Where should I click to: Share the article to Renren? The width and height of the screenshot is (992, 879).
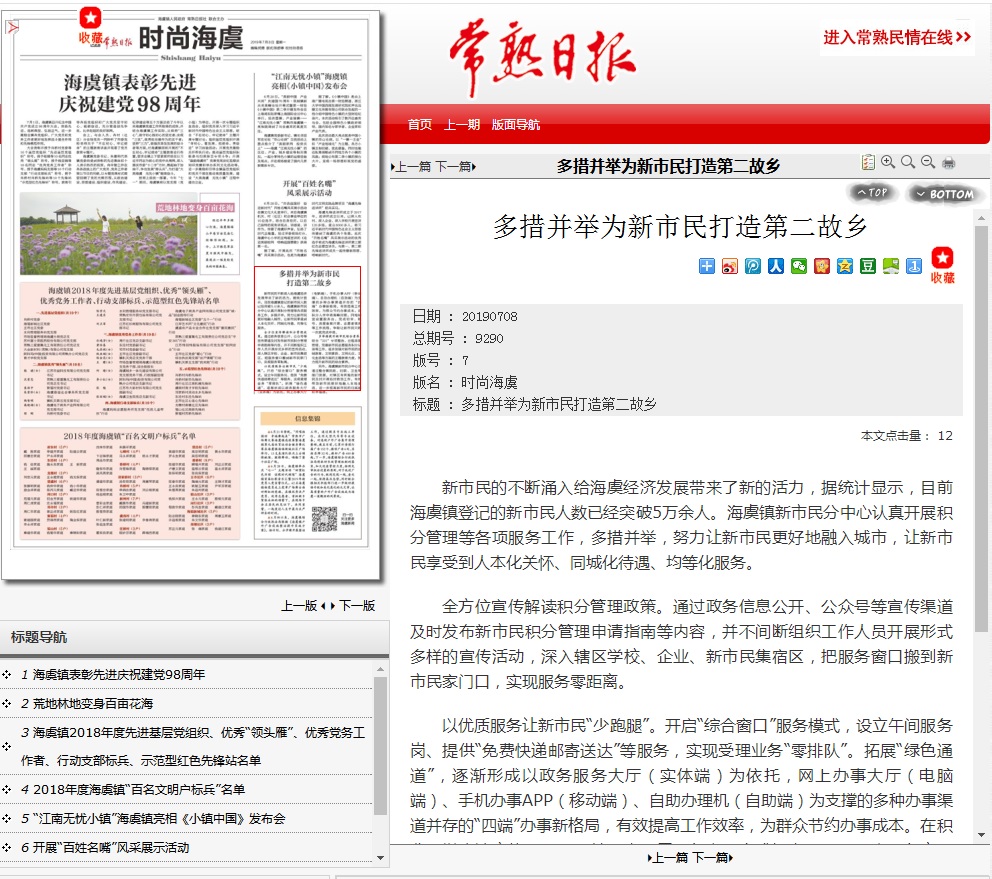776,266
